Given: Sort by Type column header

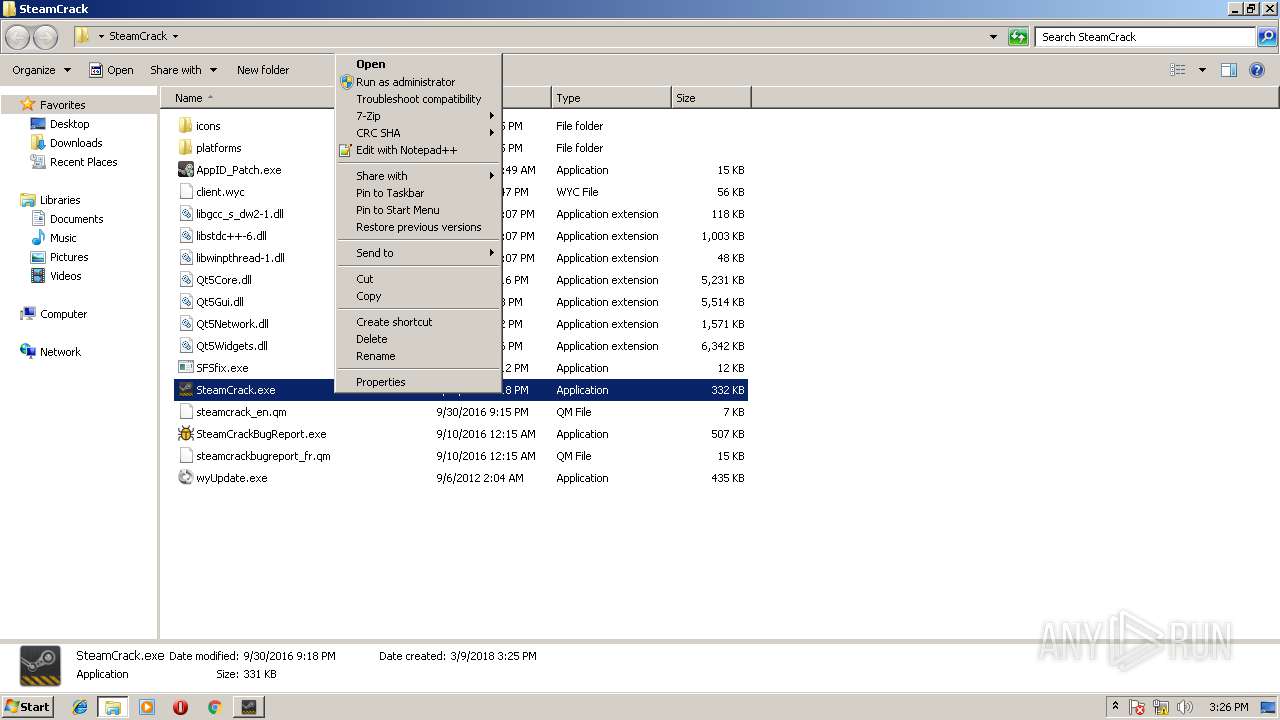Looking at the screenshot, I should (x=611, y=98).
